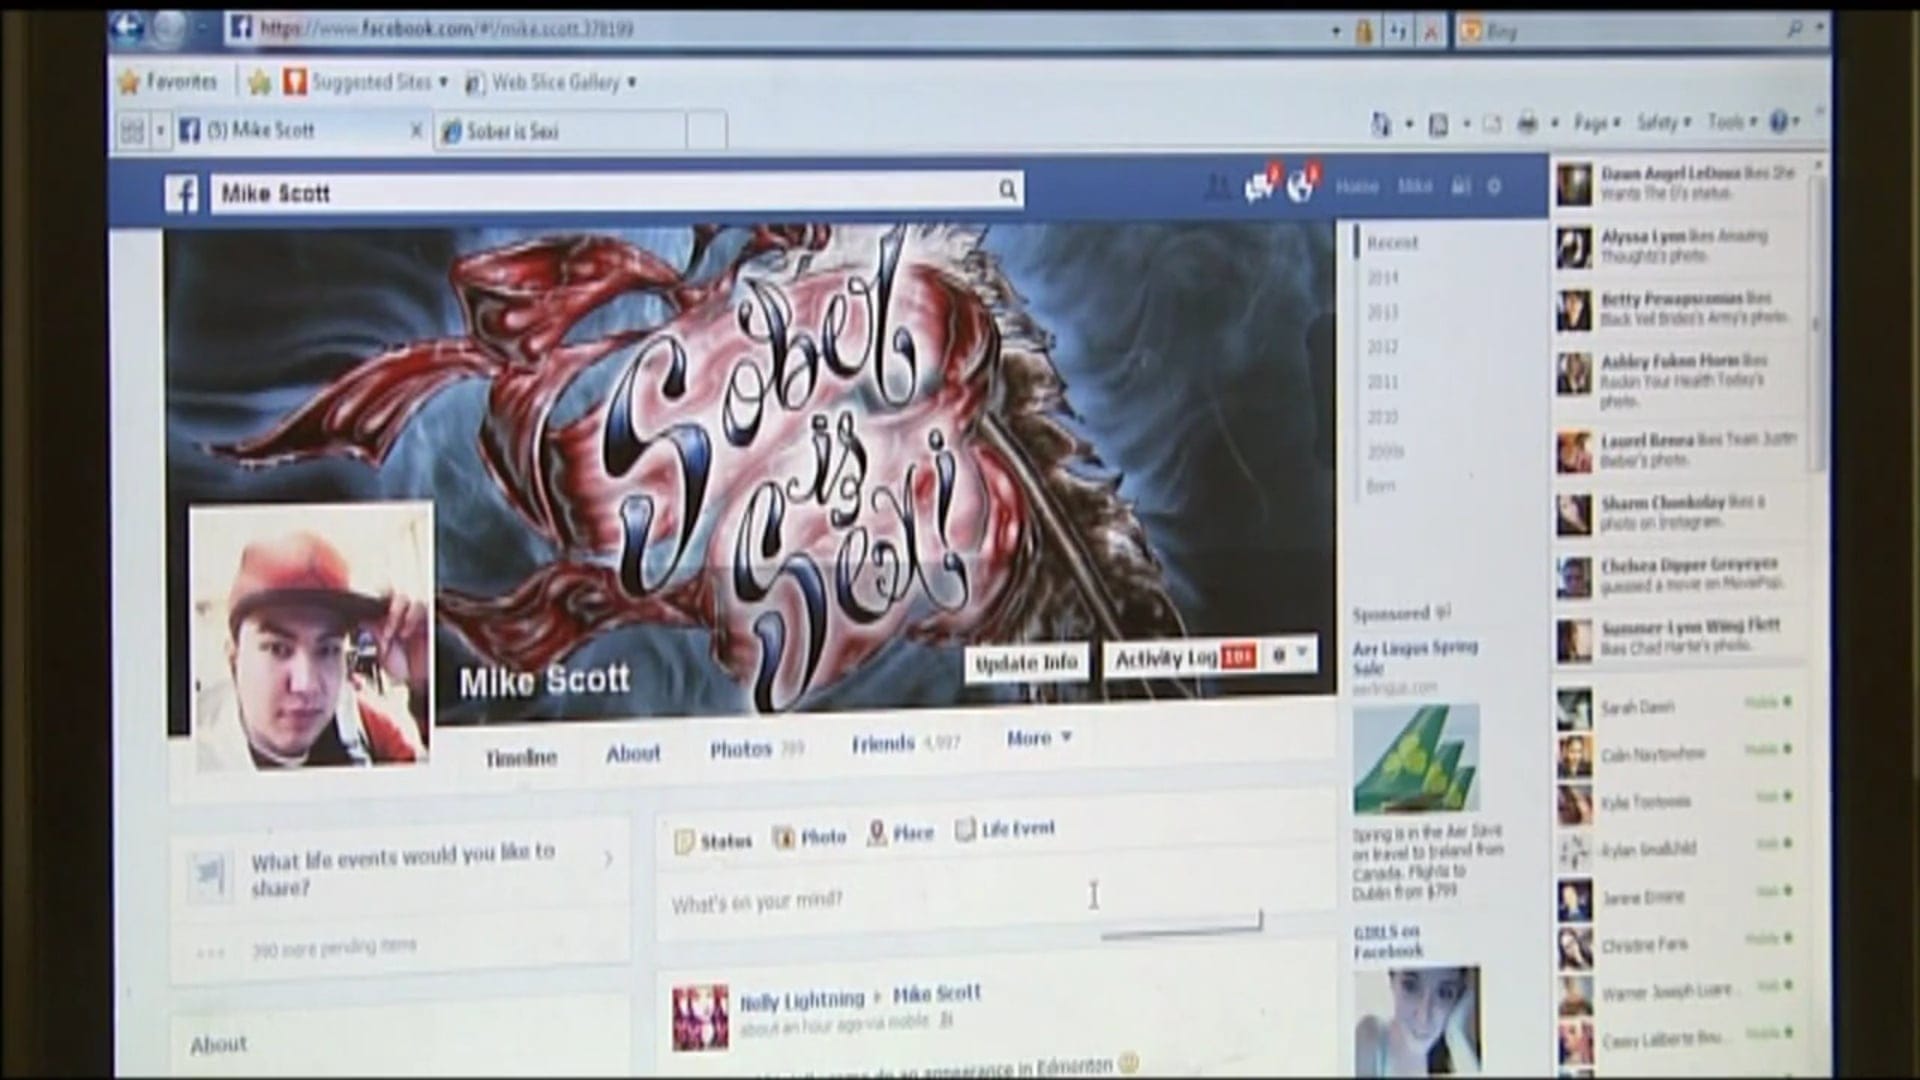This screenshot has width=1920, height=1080.
Task: Open the tab list dropdown arrow
Action: tap(160, 131)
